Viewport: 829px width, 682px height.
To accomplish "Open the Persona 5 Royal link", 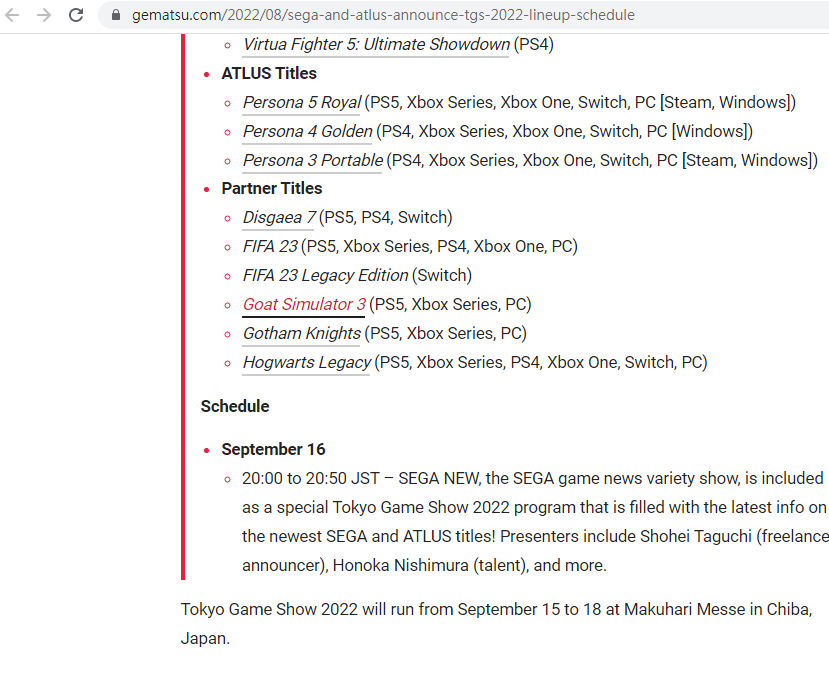I will coord(301,102).
